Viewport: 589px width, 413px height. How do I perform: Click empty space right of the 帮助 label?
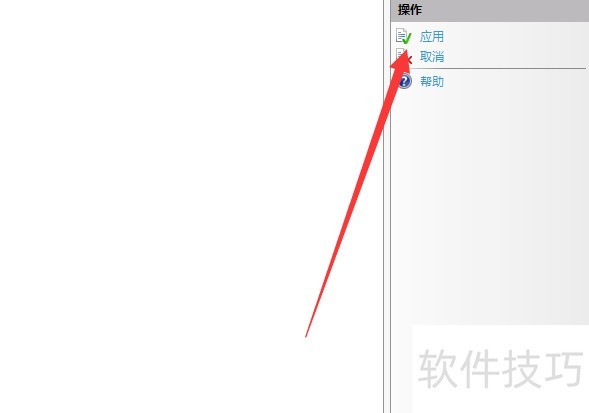(x=515, y=81)
